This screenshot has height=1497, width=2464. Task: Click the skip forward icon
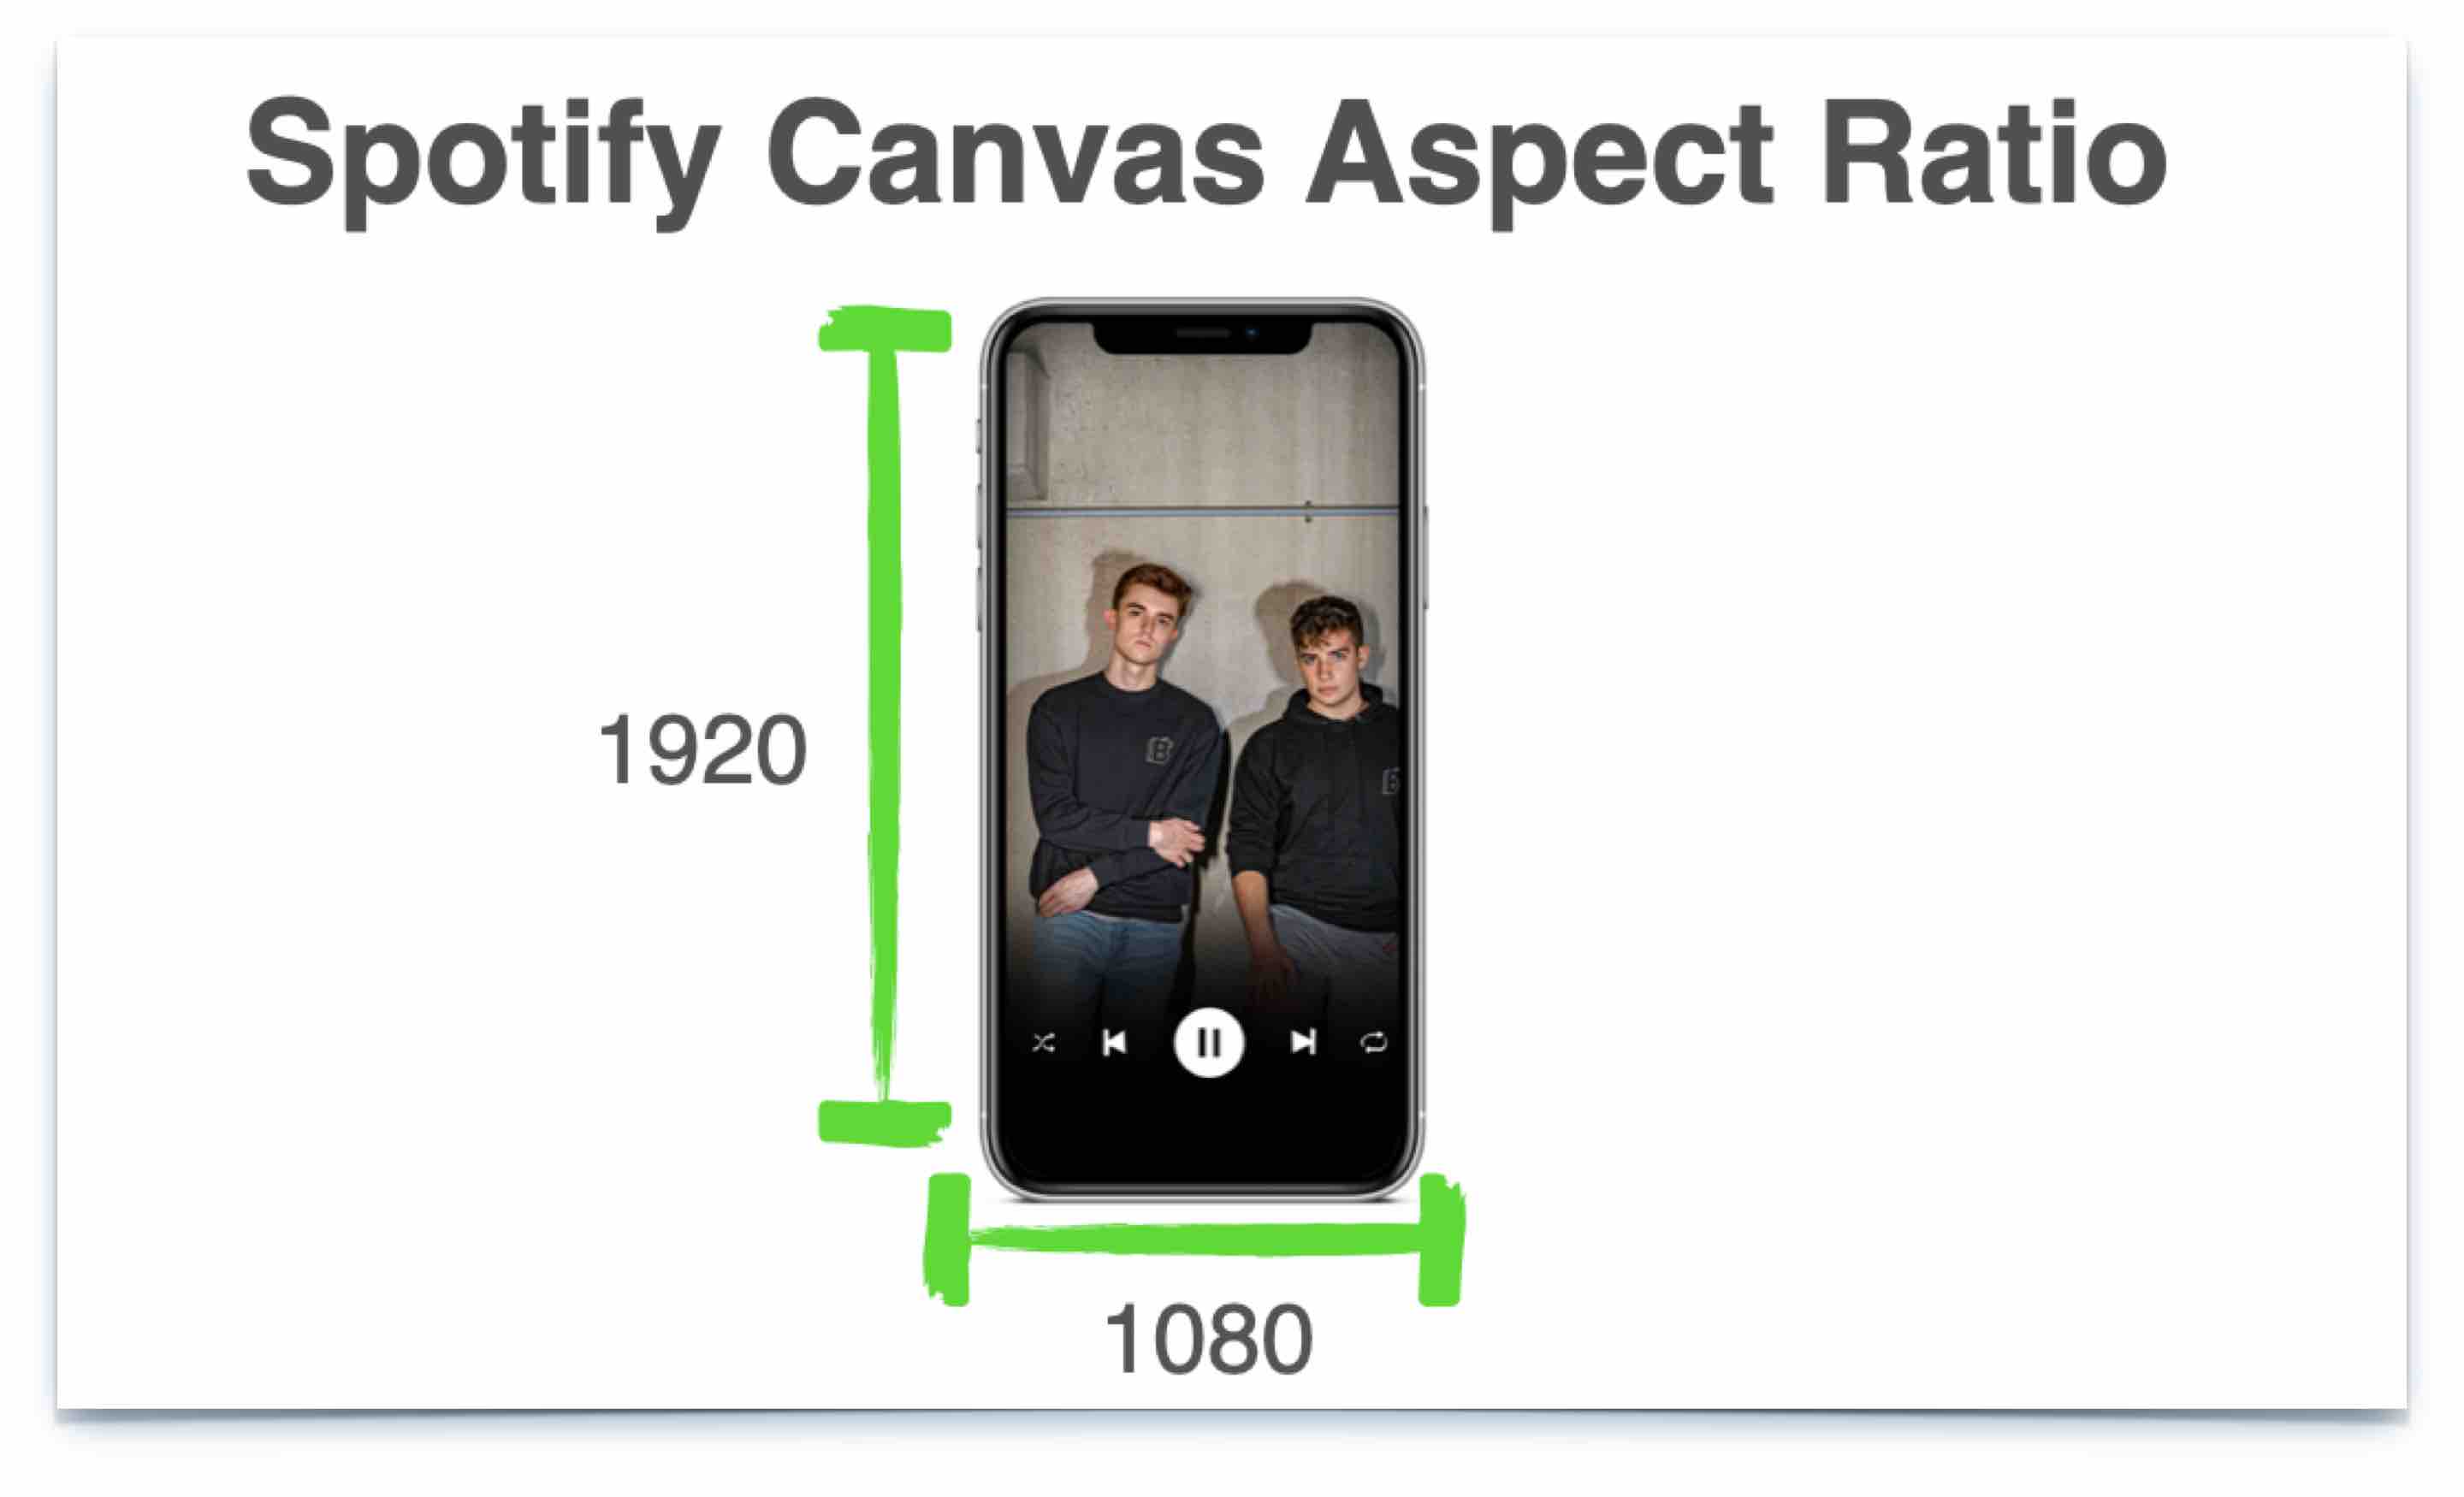coord(1302,1041)
